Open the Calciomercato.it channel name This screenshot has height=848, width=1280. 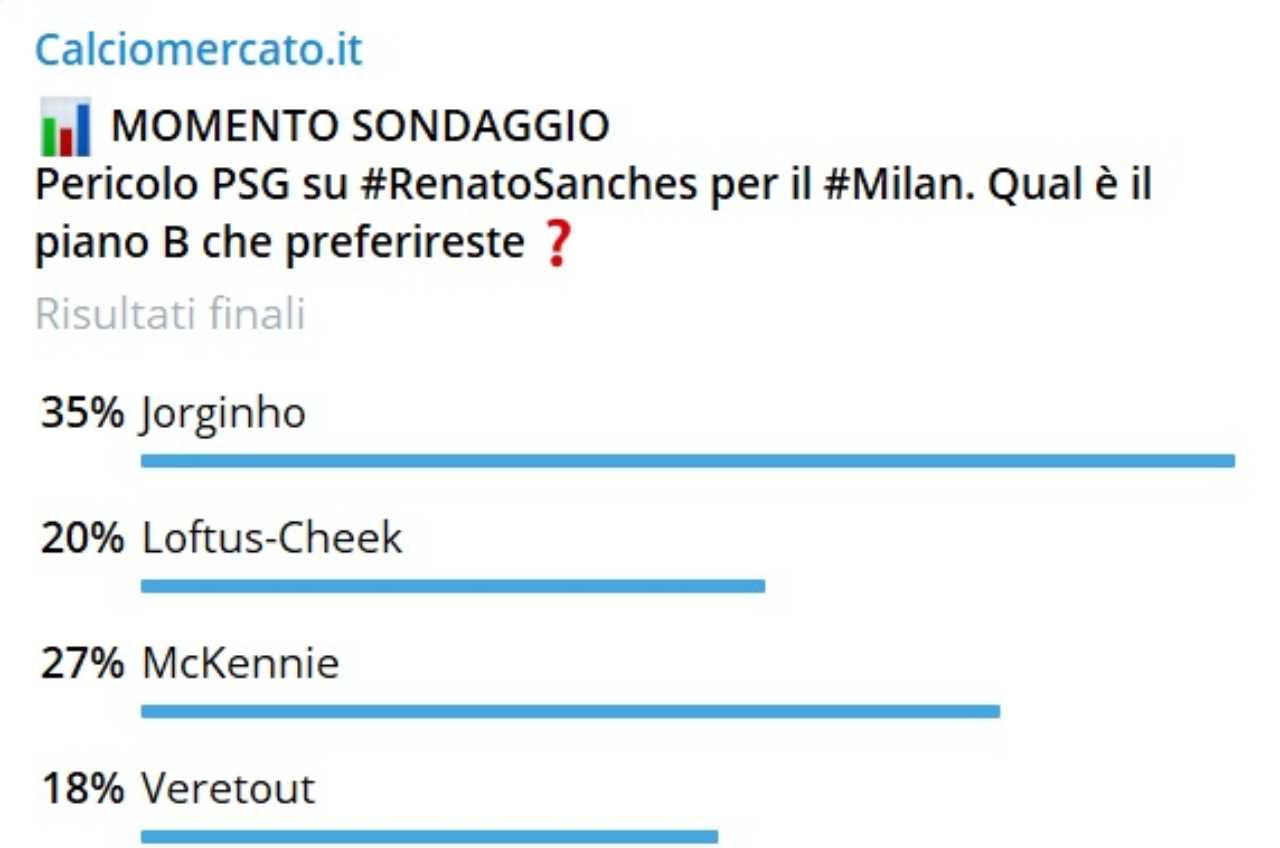(198, 50)
